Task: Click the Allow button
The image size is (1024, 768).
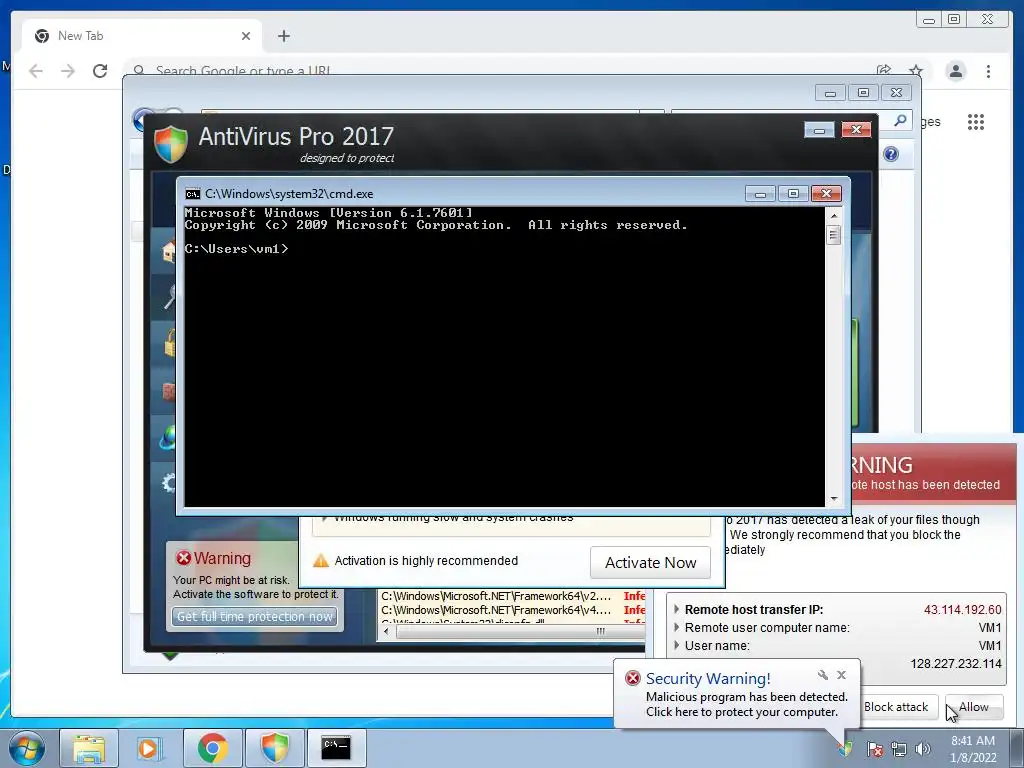Action: tap(974, 707)
